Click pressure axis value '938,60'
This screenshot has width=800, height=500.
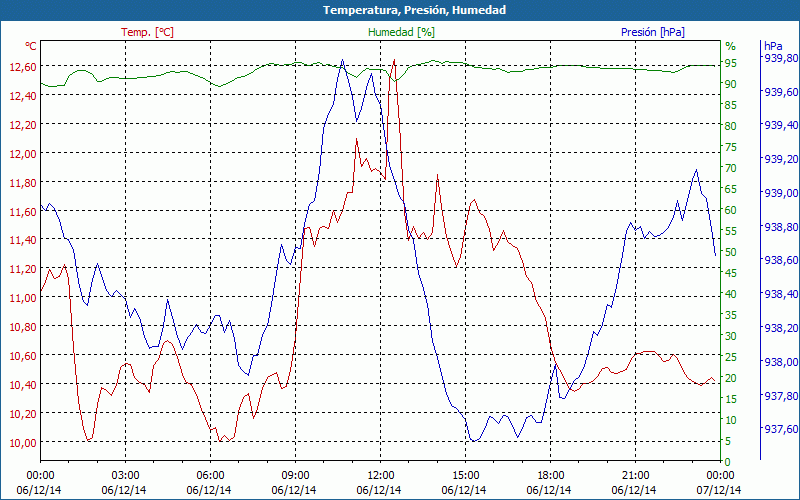[781, 260]
